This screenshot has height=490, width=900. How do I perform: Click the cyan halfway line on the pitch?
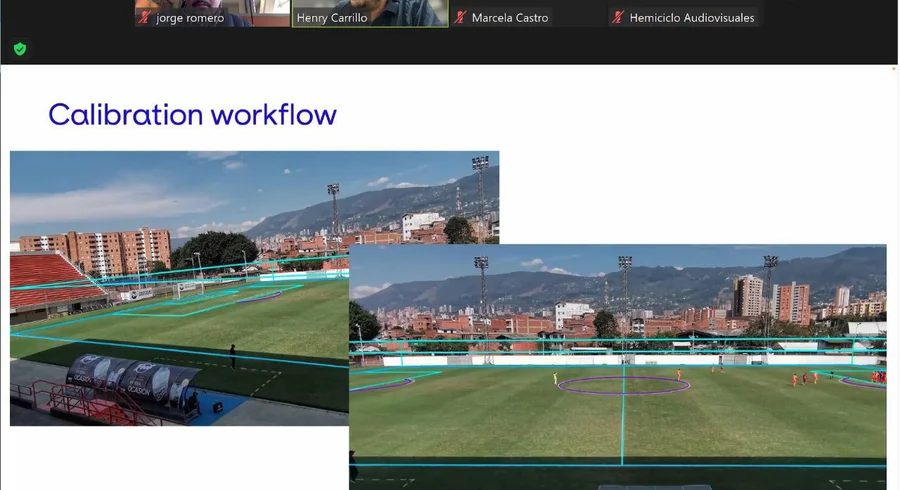click(622, 414)
